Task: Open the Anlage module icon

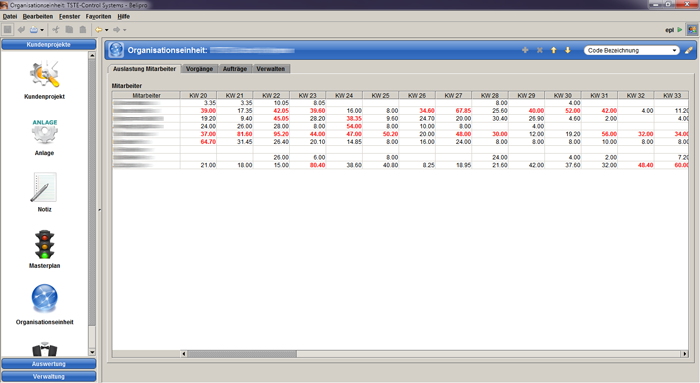Action: click(44, 132)
